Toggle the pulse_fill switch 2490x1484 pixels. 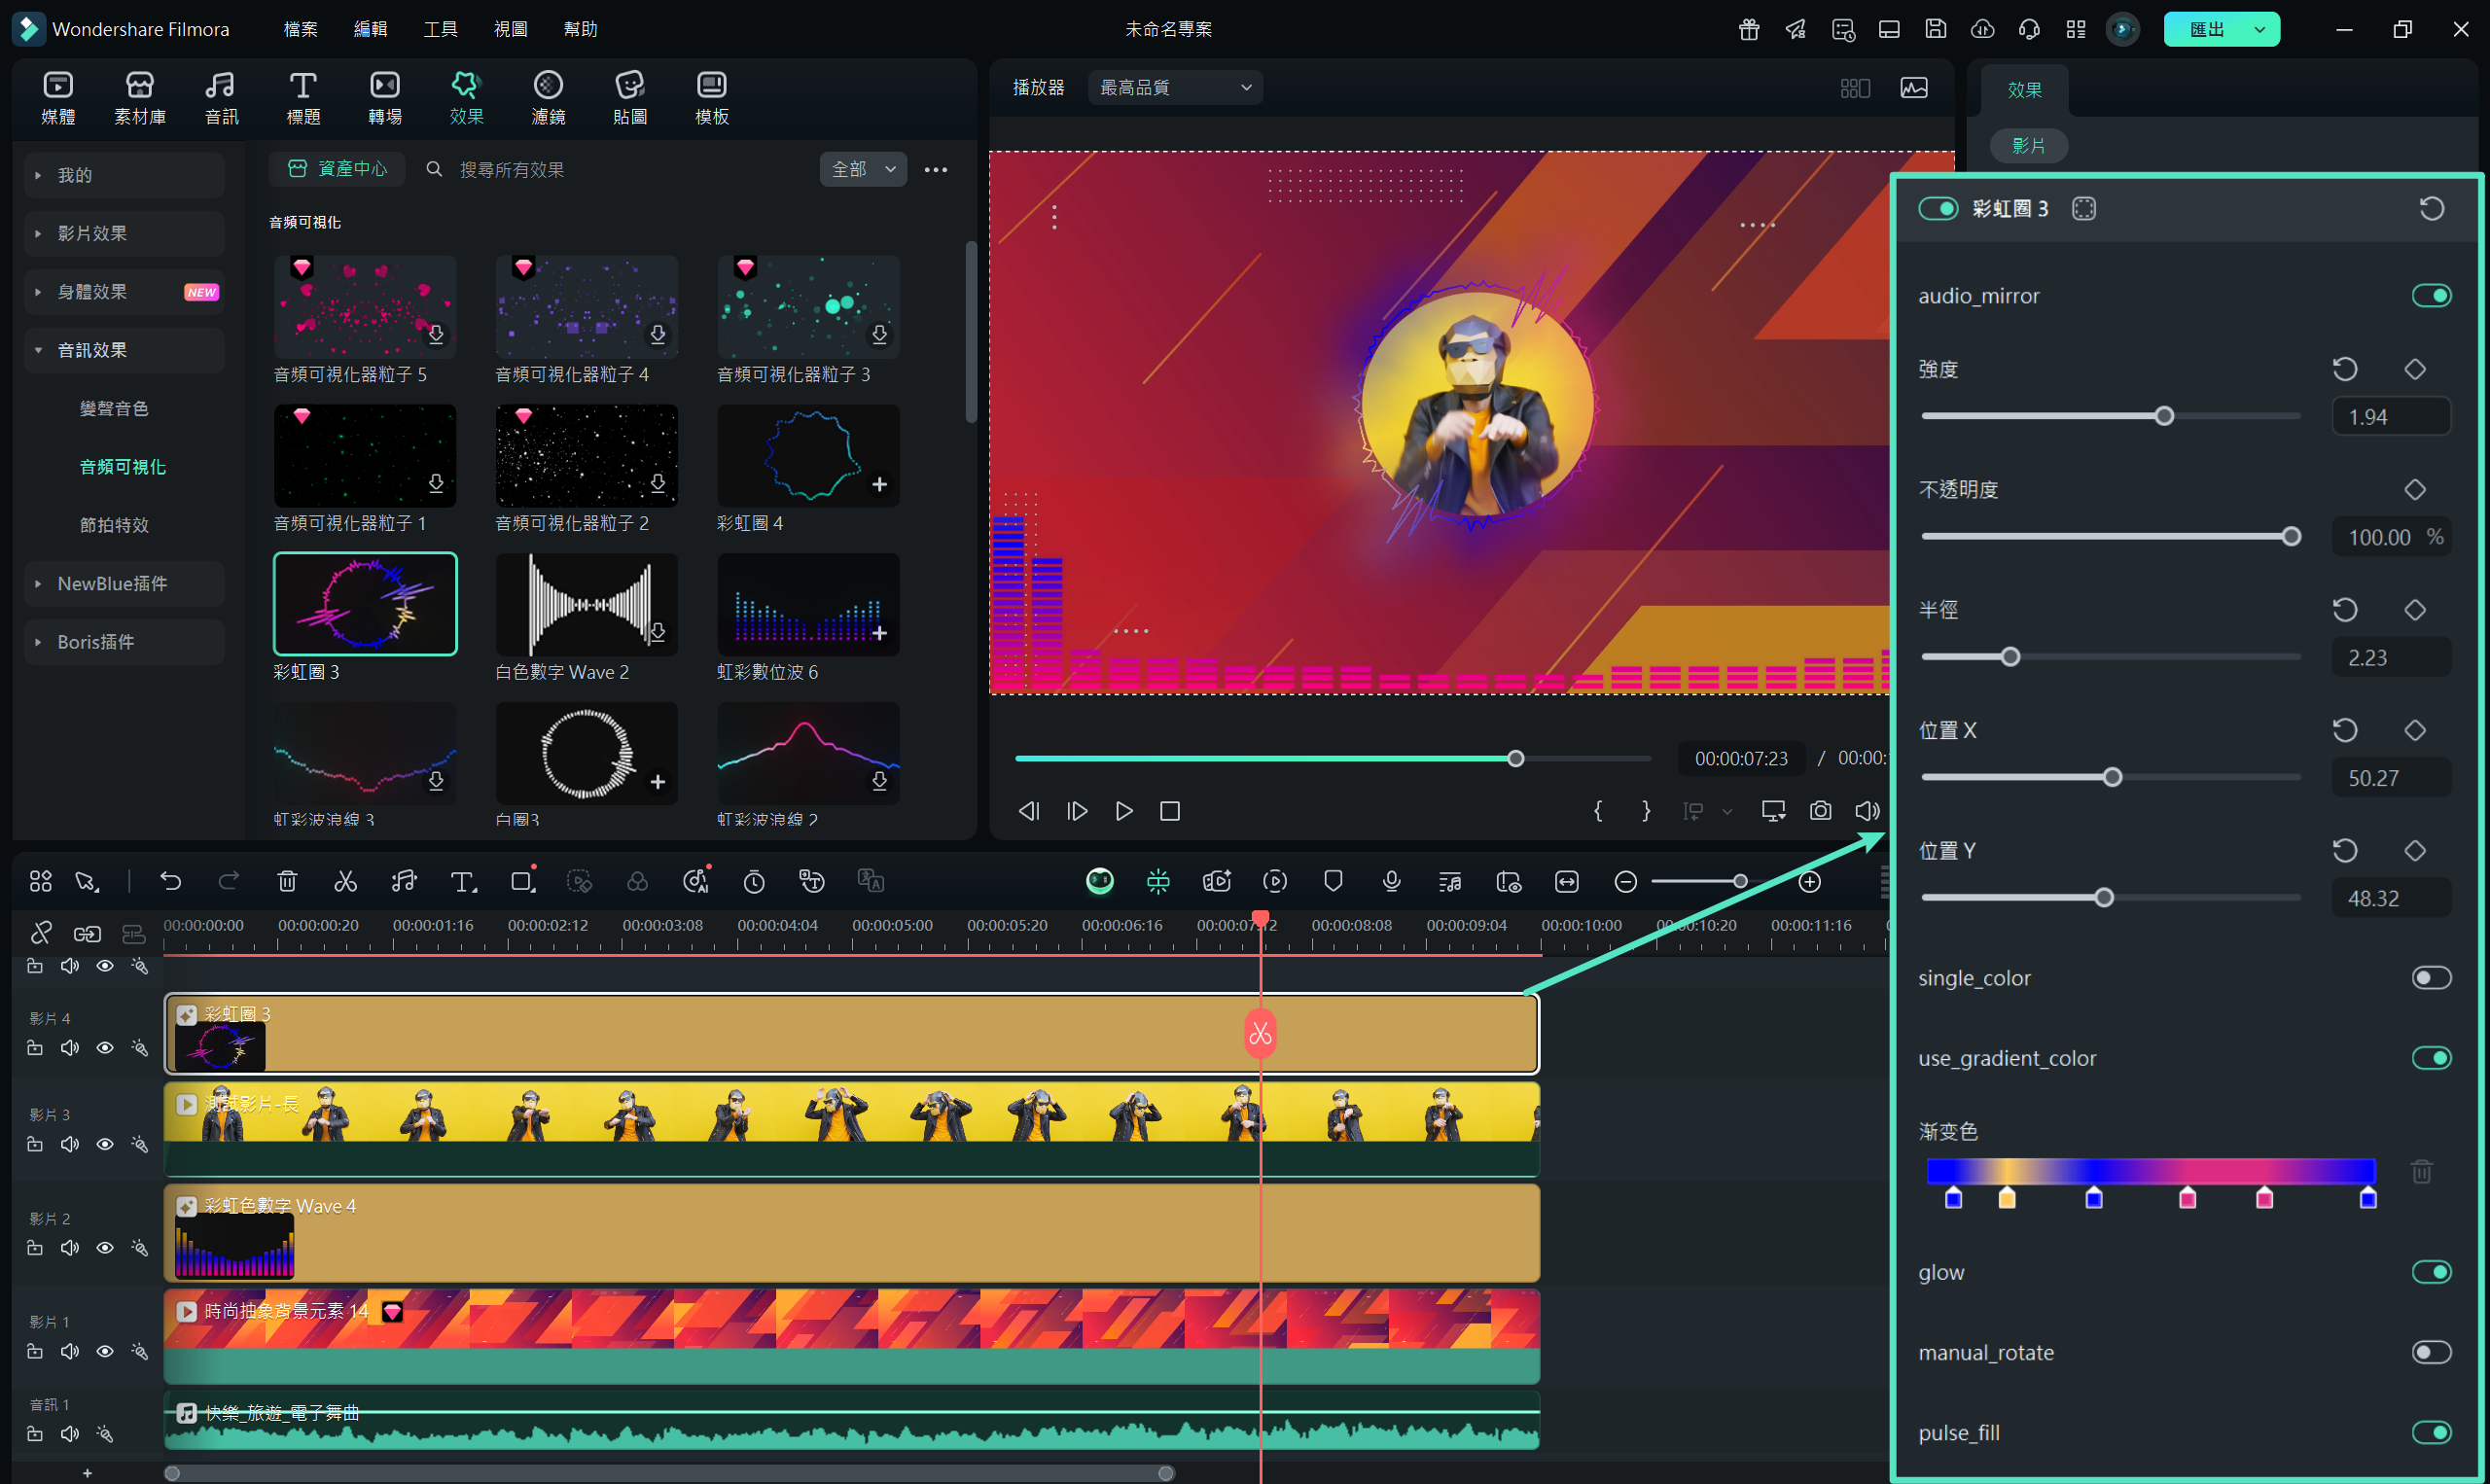(x=2431, y=1432)
